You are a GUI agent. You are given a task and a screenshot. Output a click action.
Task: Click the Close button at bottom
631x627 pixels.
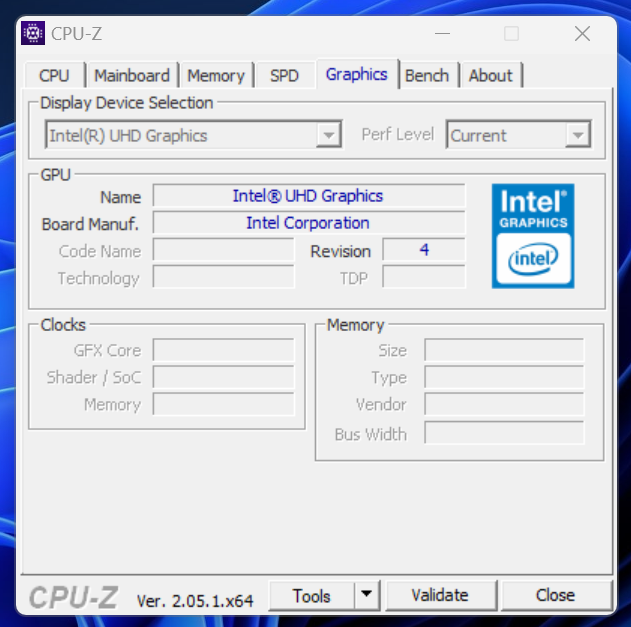click(x=555, y=595)
